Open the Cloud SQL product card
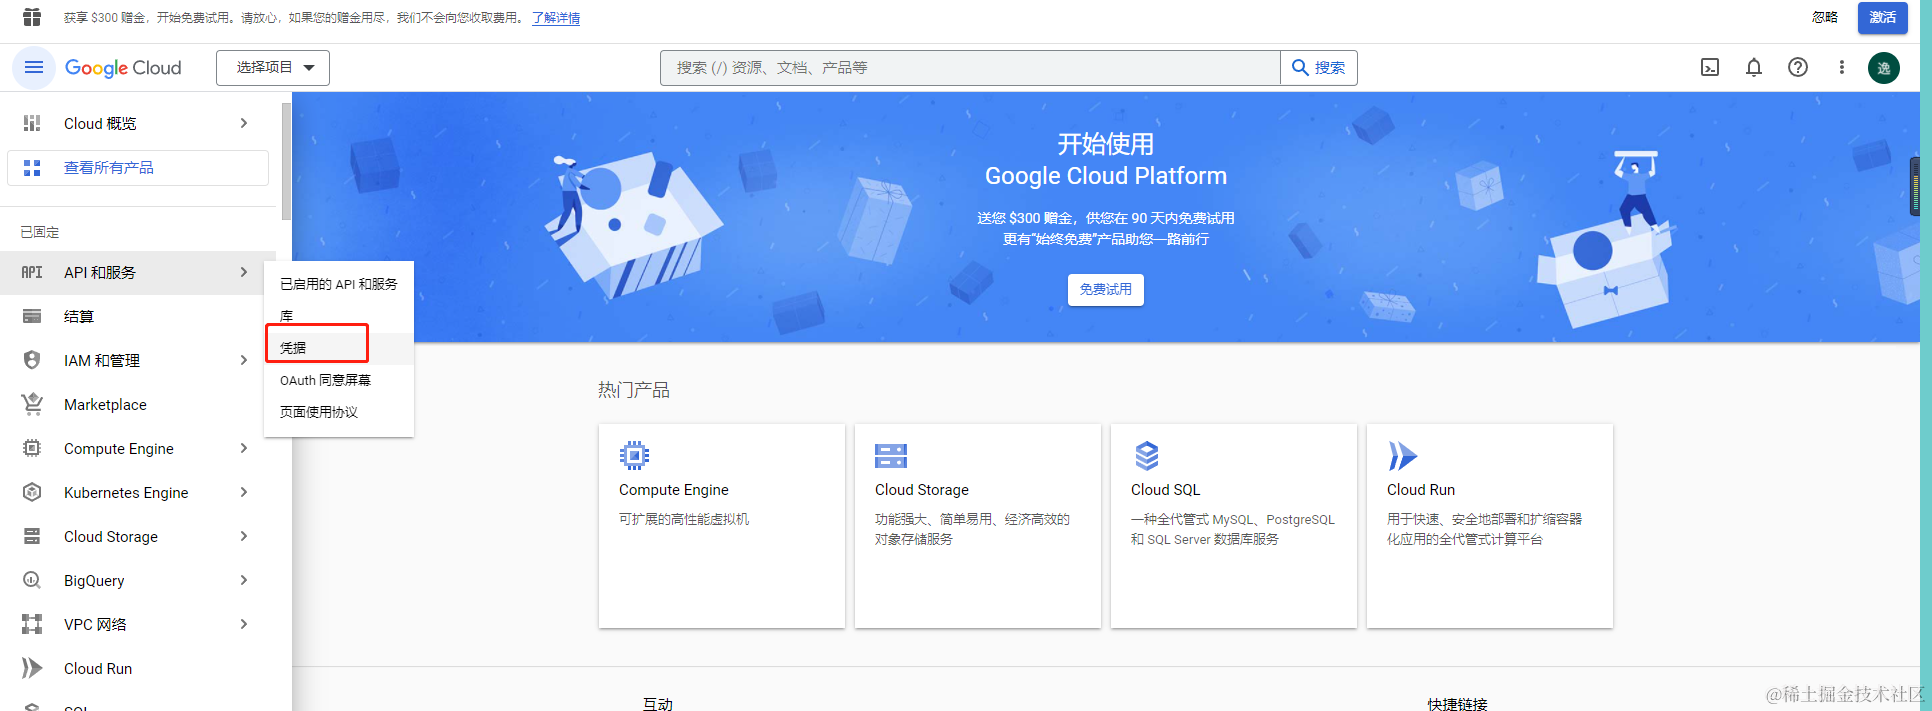The image size is (1932, 711). [x=1234, y=526]
